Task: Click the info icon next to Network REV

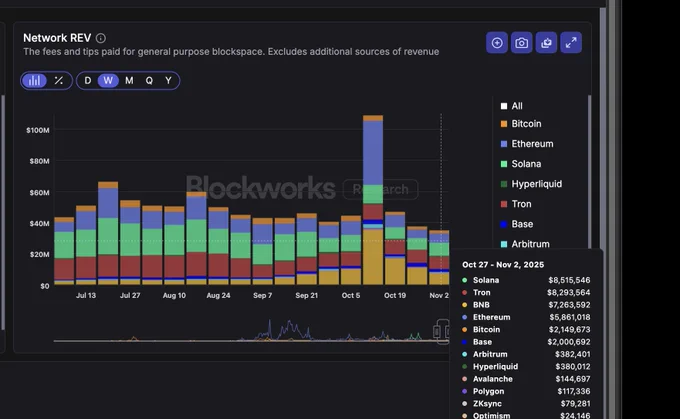Action: pyautogui.click(x=101, y=38)
